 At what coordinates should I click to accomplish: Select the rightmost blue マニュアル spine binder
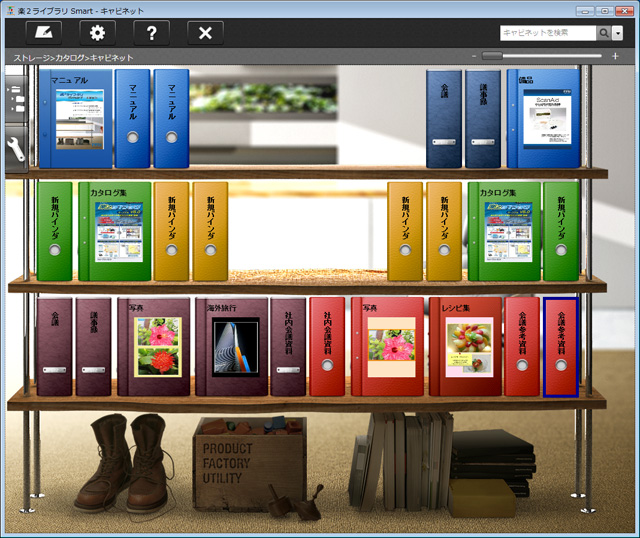pos(171,118)
